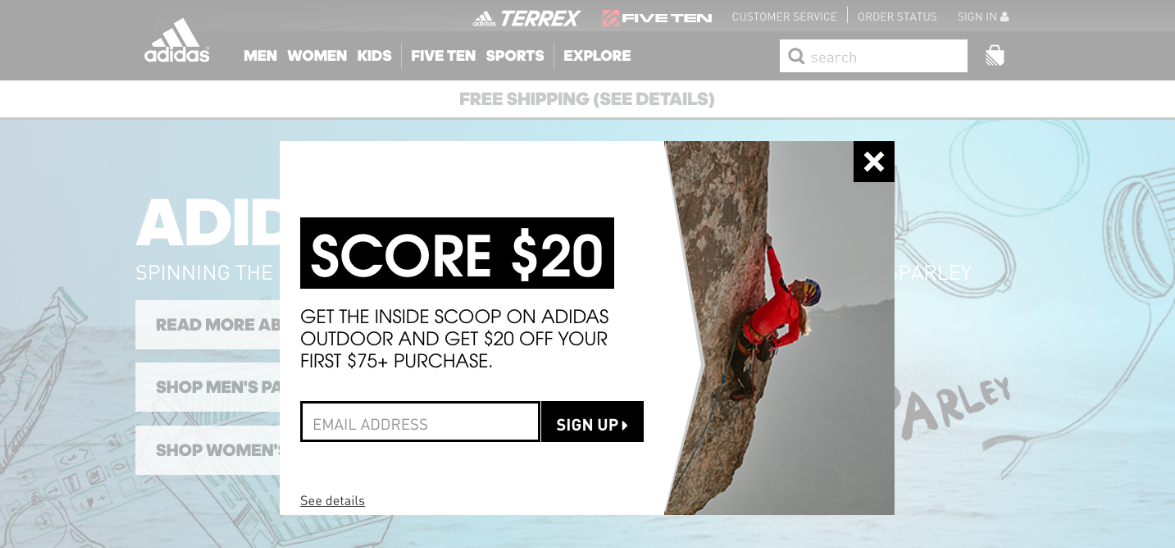Open the Kids menu
This screenshot has width=1175, height=548.
pos(375,55)
